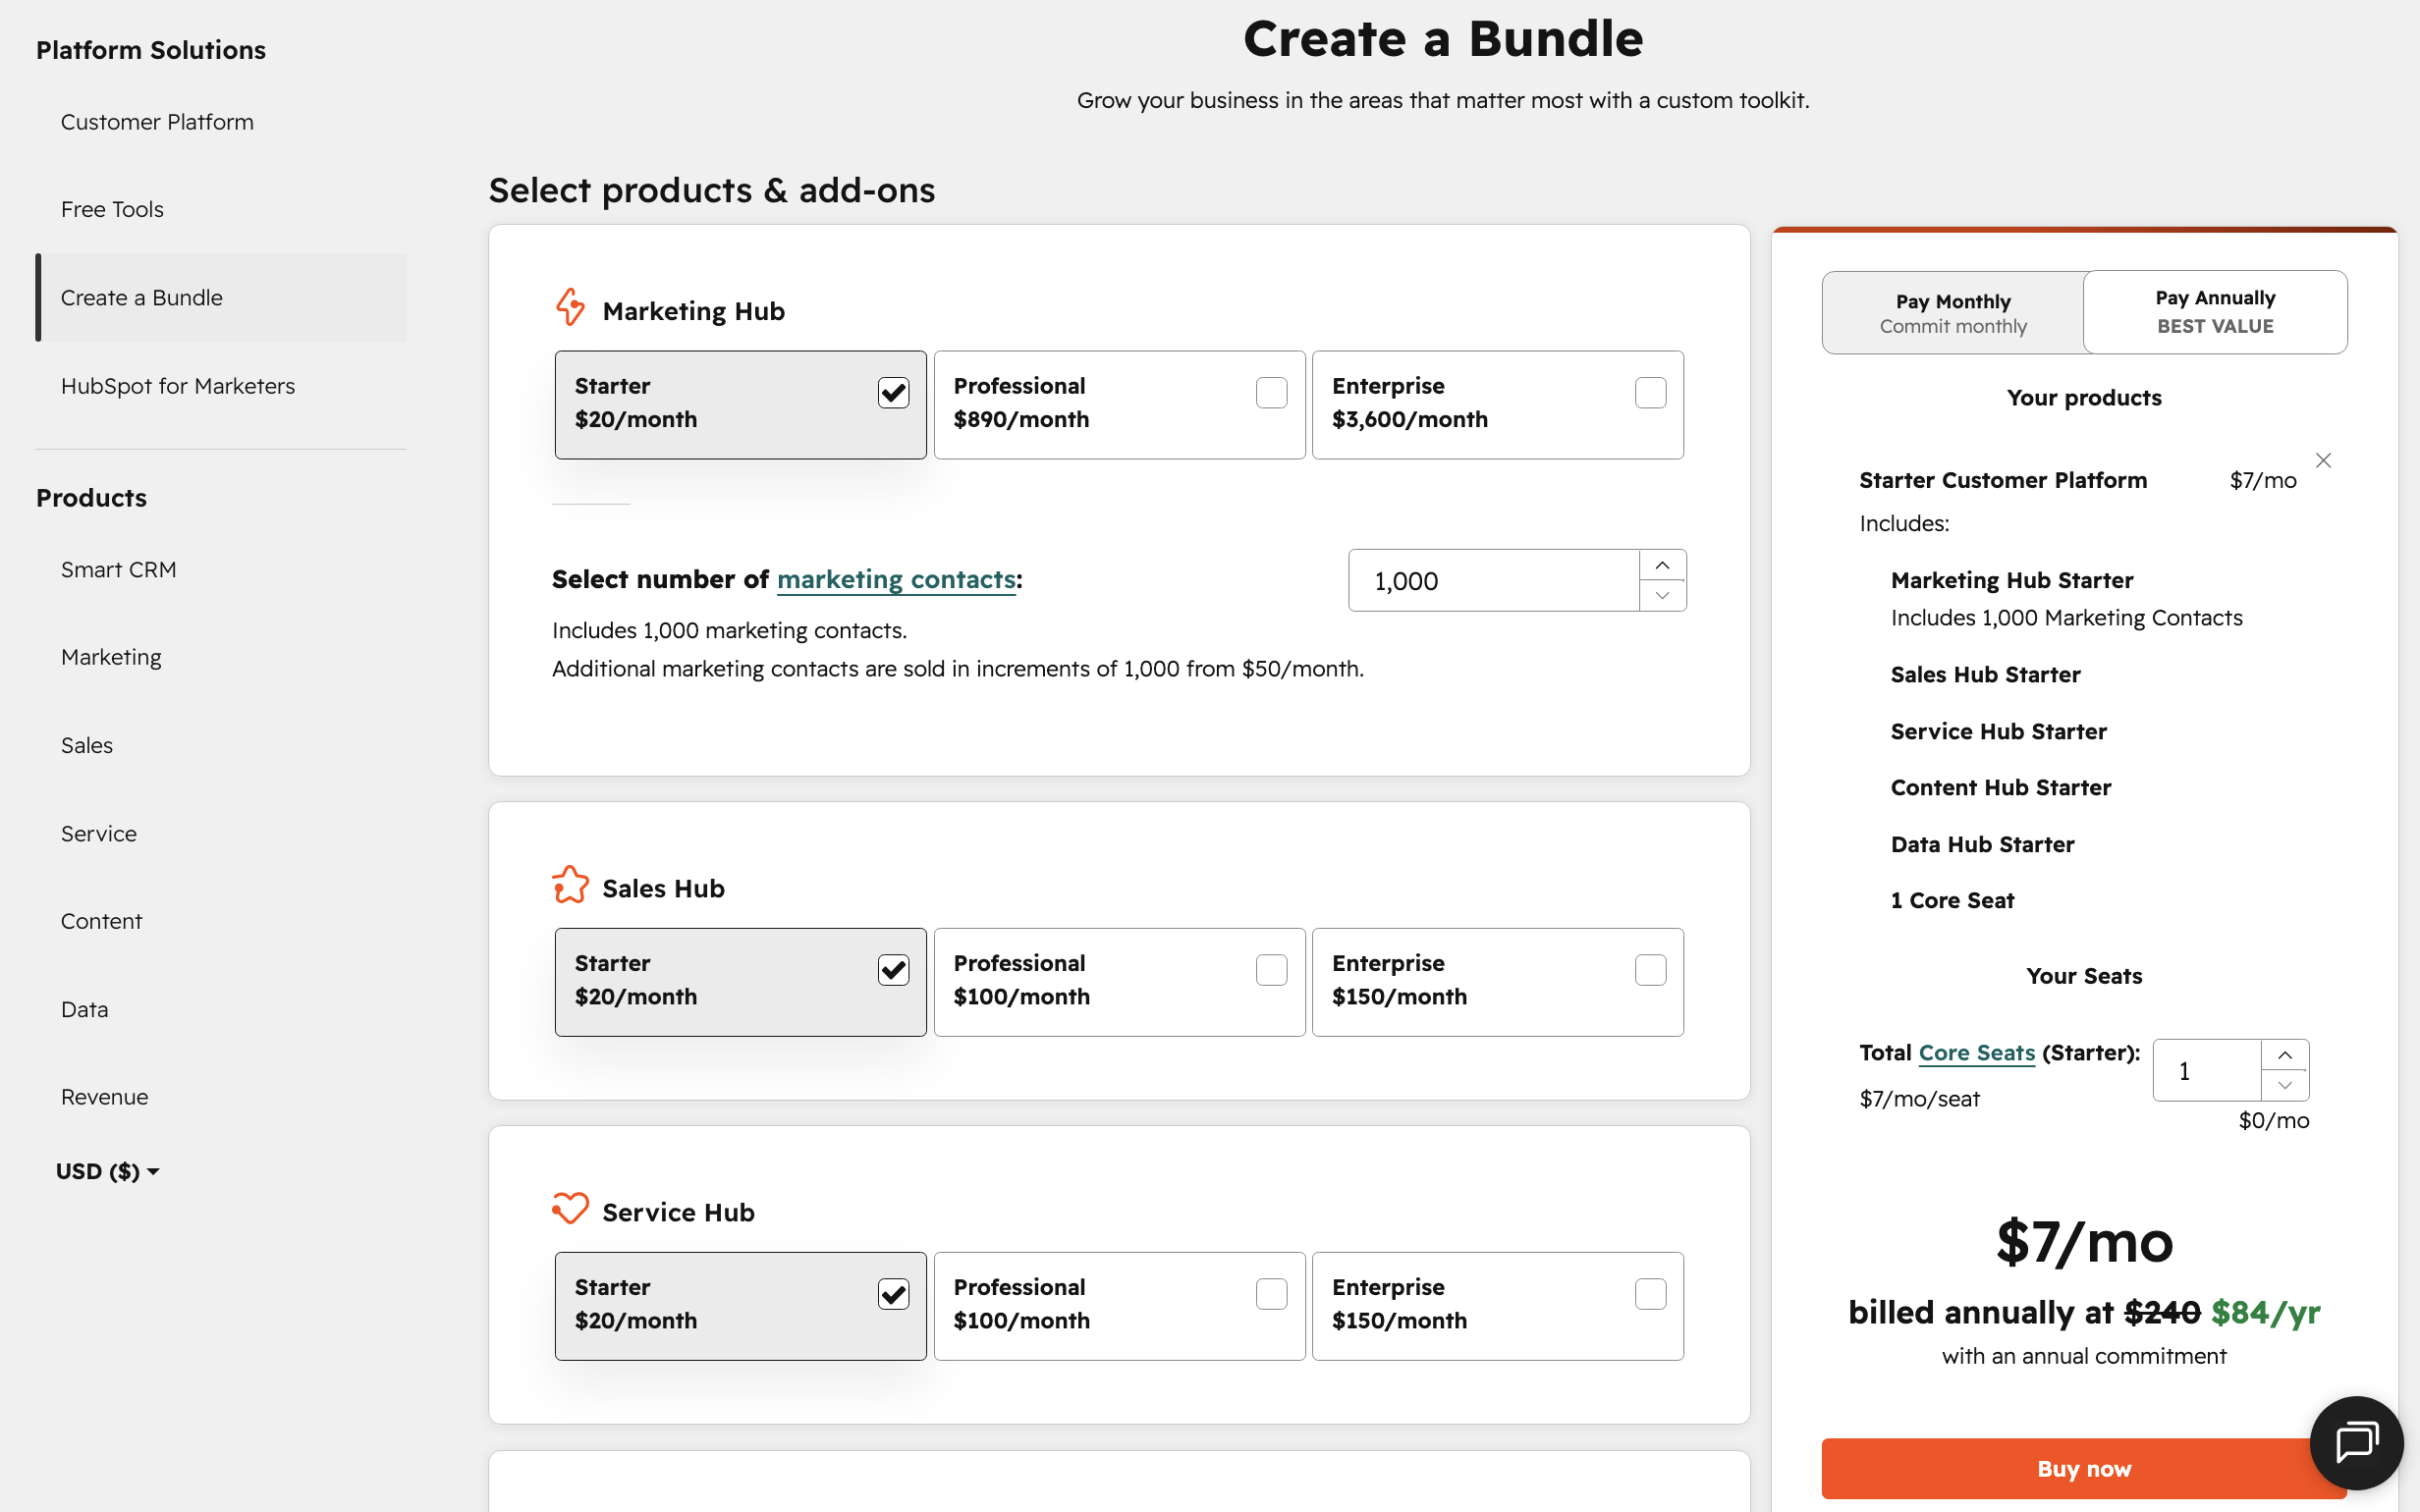Viewport: 2420px width, 1512px height.
Task: Remove Starter Customer Platform with the X
Action: point(2323,460)
